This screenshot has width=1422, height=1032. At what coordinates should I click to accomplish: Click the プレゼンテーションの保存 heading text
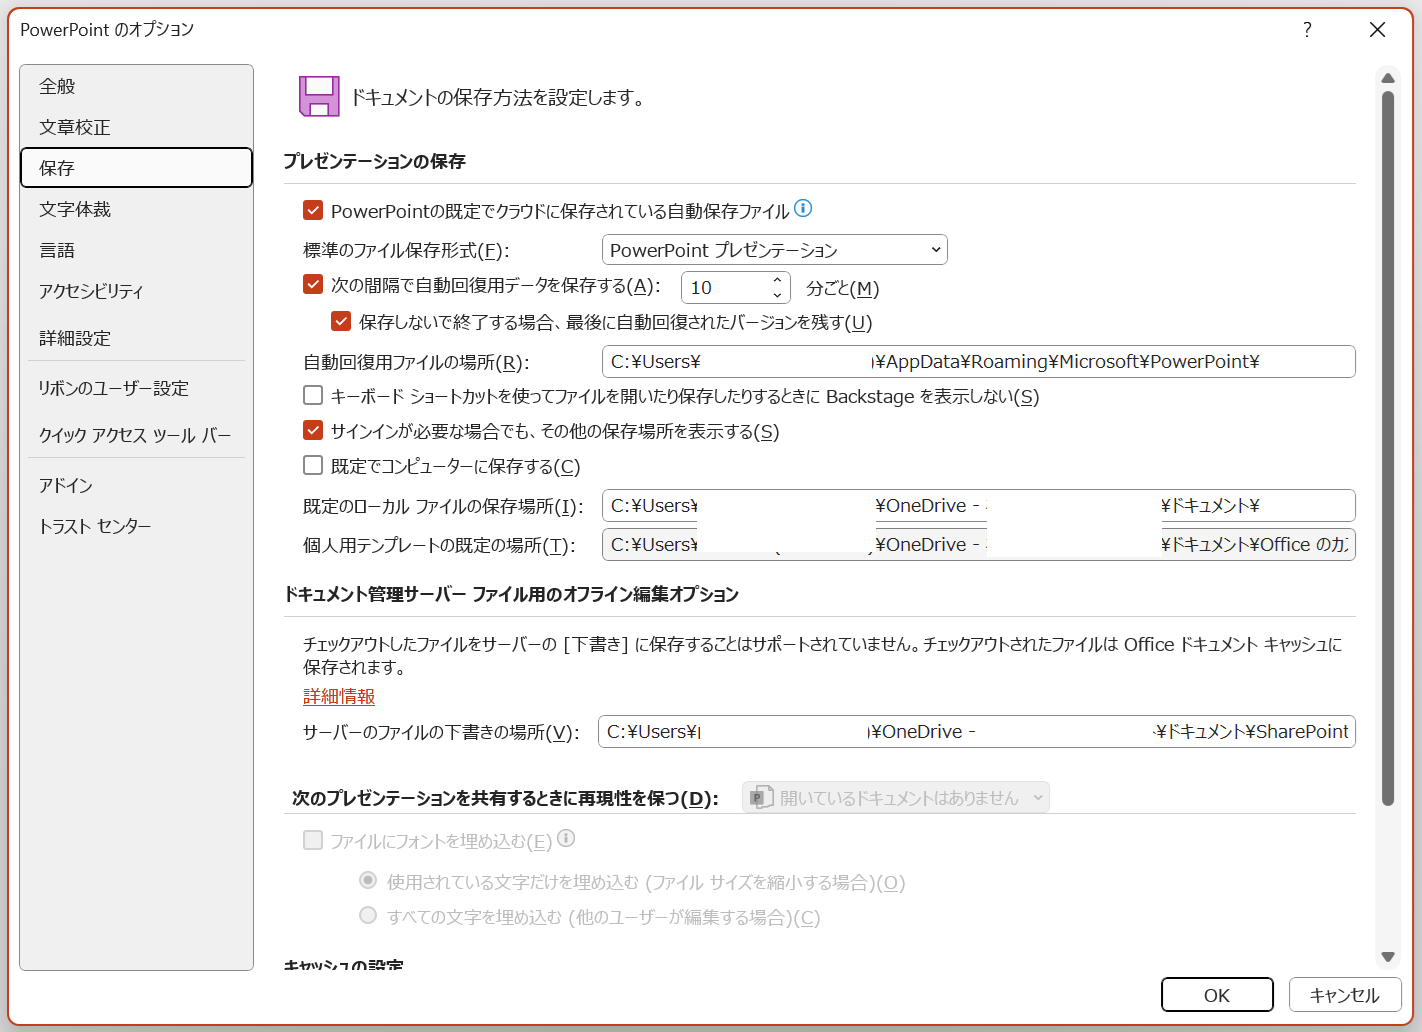(x=375, y=161)
